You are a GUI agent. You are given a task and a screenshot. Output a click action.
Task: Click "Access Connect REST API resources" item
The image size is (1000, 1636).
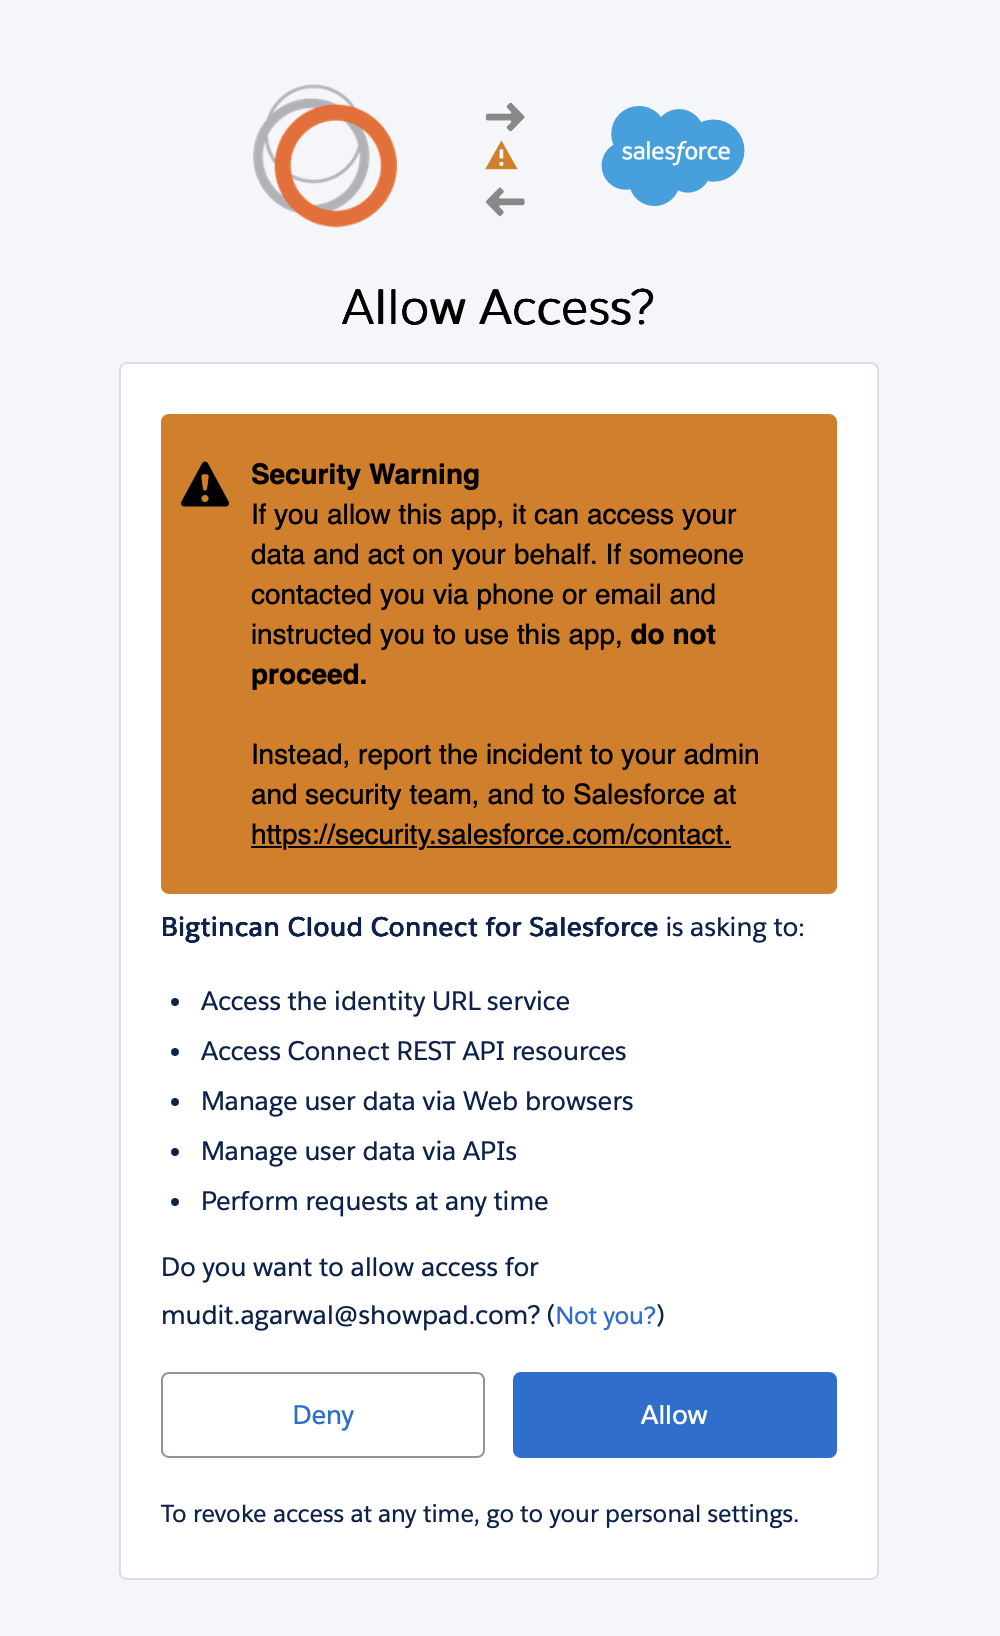[413, 1051]
